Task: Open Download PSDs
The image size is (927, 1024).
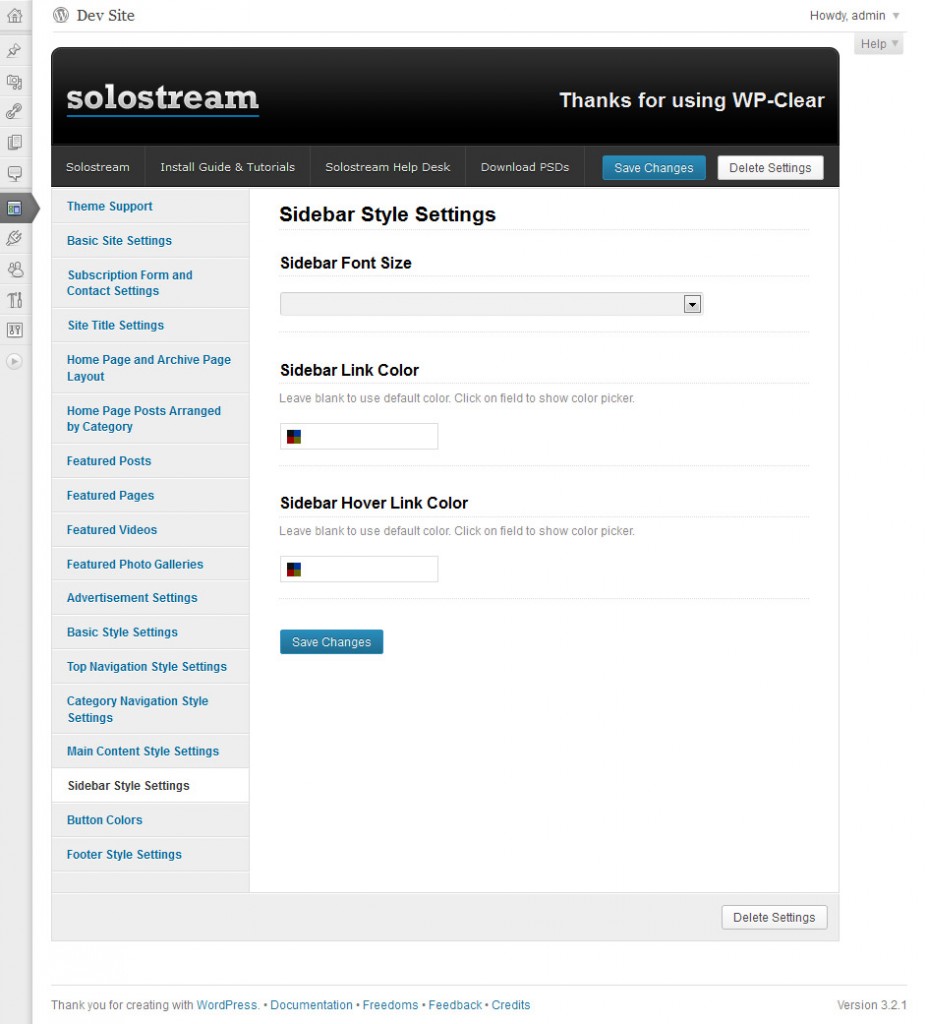Action: pyautogui.click(x=525, y=167)
